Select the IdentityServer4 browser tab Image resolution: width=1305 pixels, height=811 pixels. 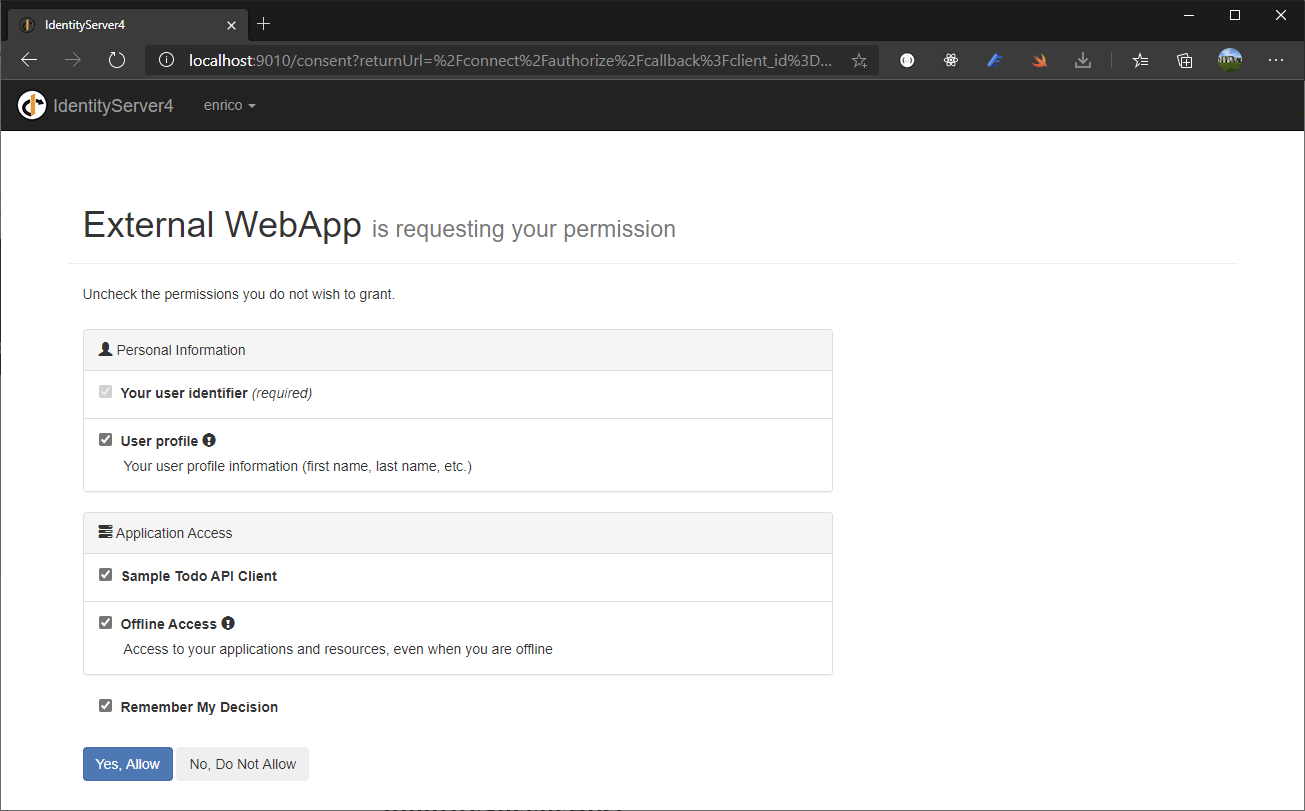(x=120, y=24)
